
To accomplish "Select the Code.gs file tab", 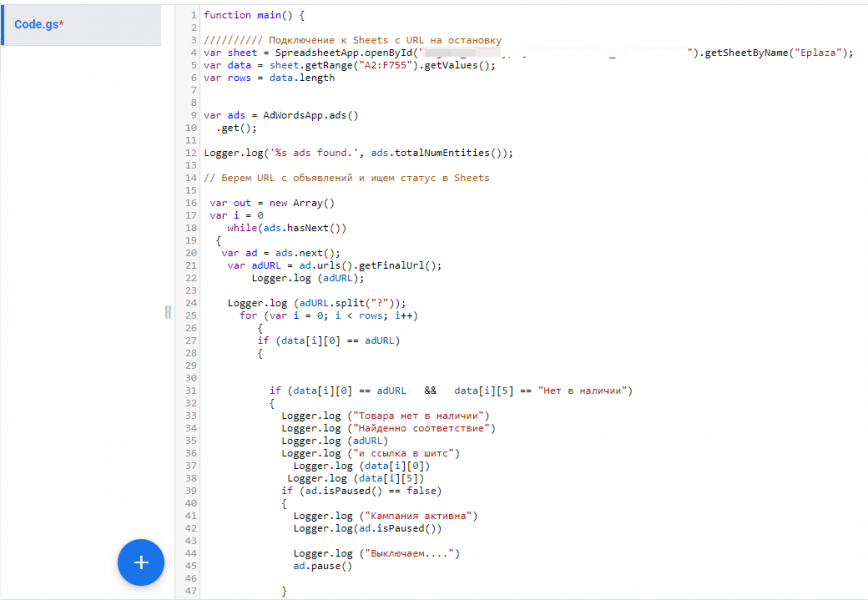I will click(x=40, y=24).
